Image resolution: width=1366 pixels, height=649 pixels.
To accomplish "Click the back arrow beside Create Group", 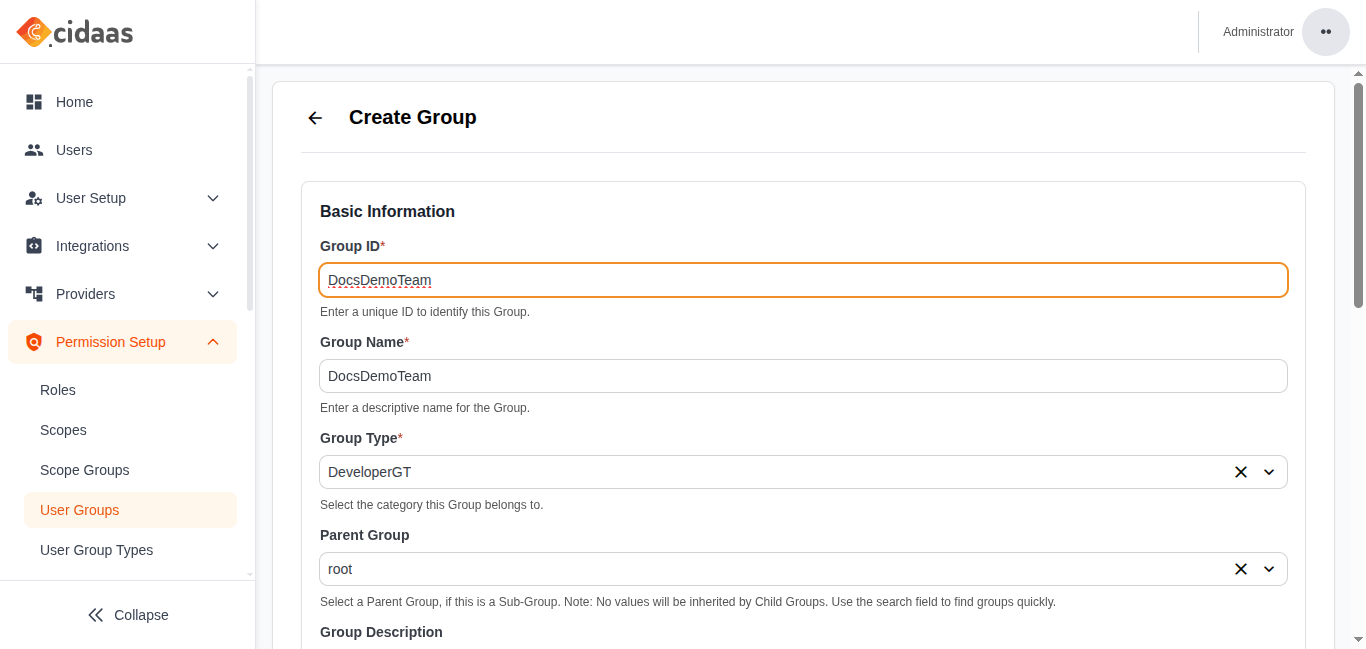I will pyautogui.click(x=315, y=118).
